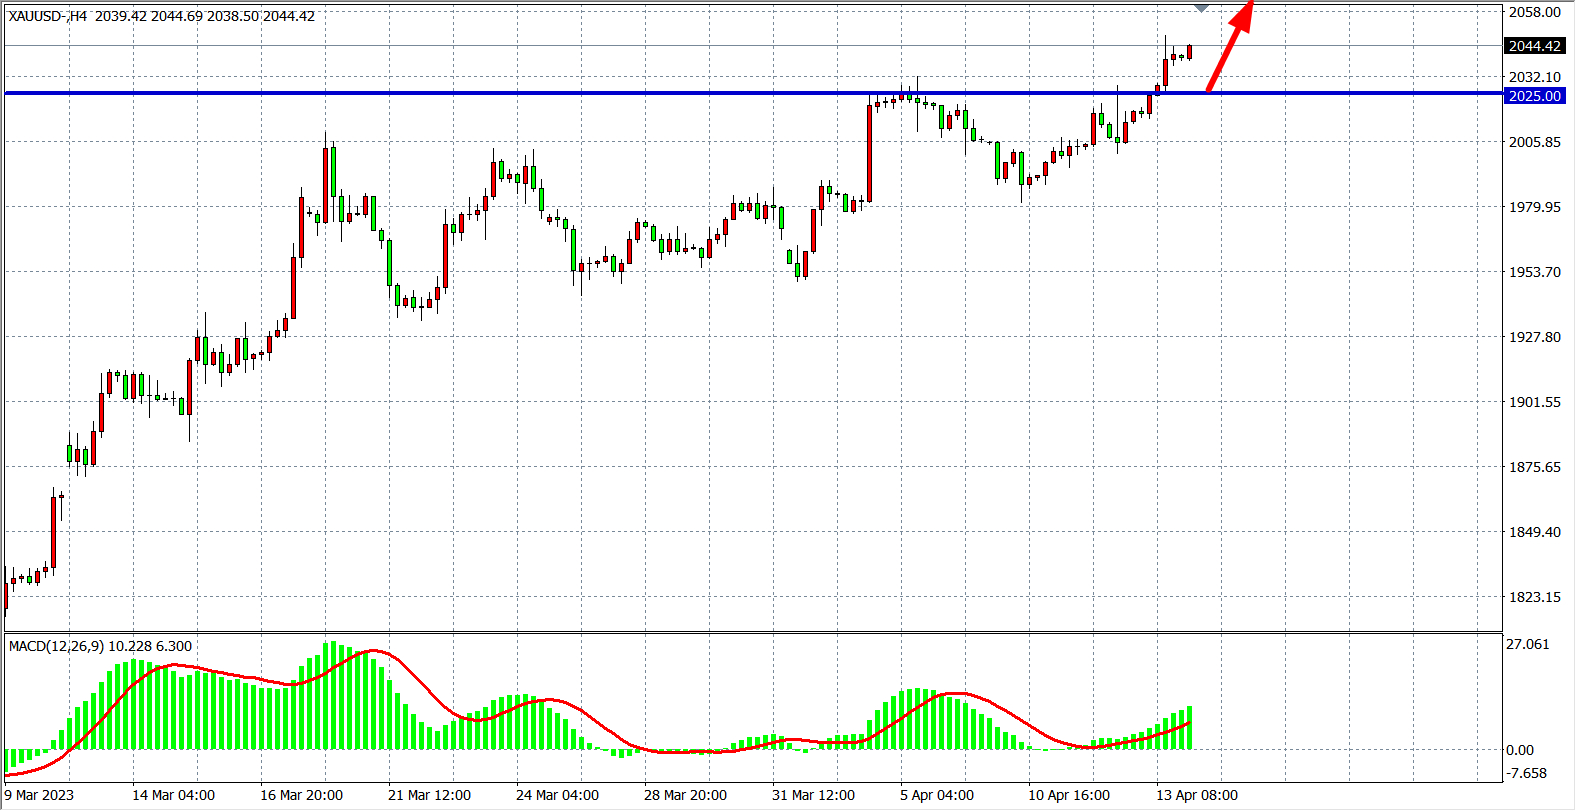Screen dimensions: 1576x811
Task: Select the blue horizontal line at 2025.00
Action: point(600,93)
